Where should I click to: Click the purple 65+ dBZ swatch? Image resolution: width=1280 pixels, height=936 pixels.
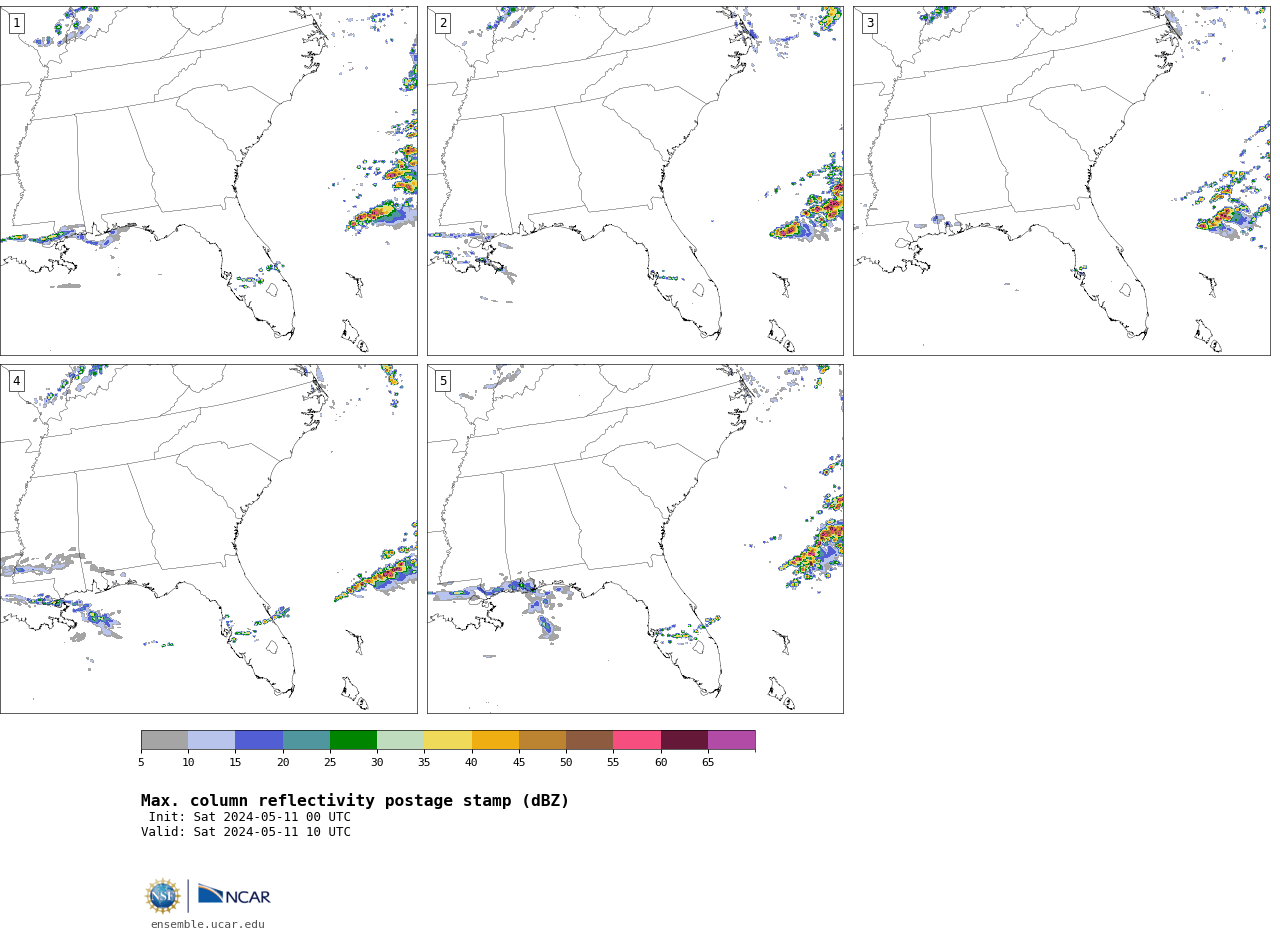(731, 740)
